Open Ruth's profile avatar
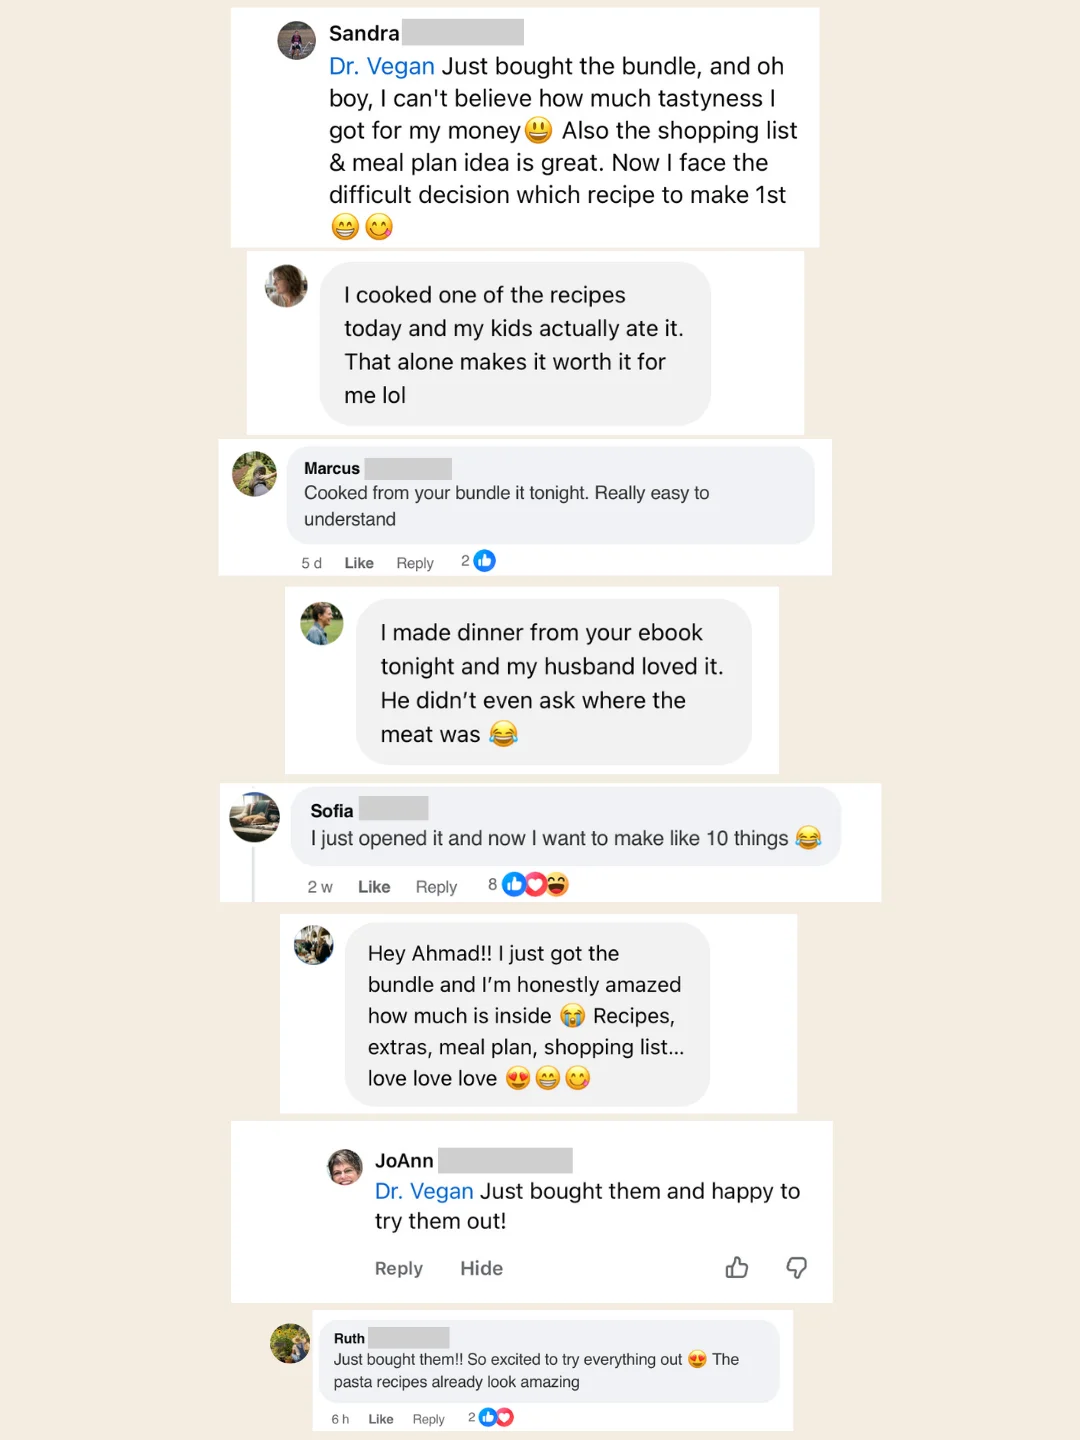Viewport: 1080px width, 1440px height. pyautogui.click(x=290, y=1343)
